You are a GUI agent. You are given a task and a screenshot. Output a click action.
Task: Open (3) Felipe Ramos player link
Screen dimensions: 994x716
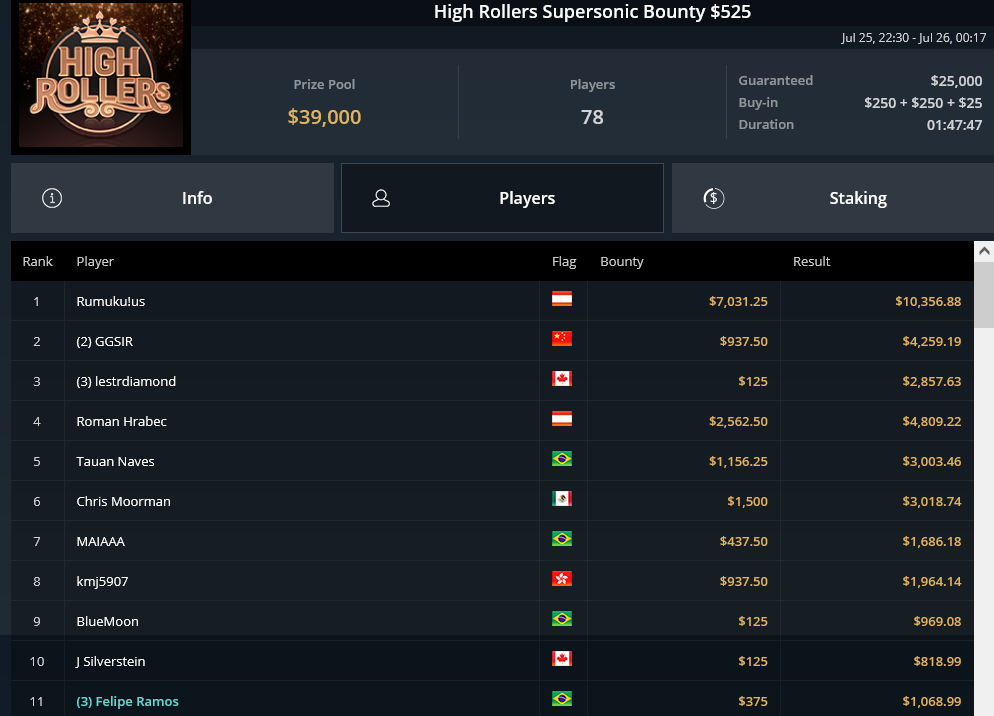127,701
